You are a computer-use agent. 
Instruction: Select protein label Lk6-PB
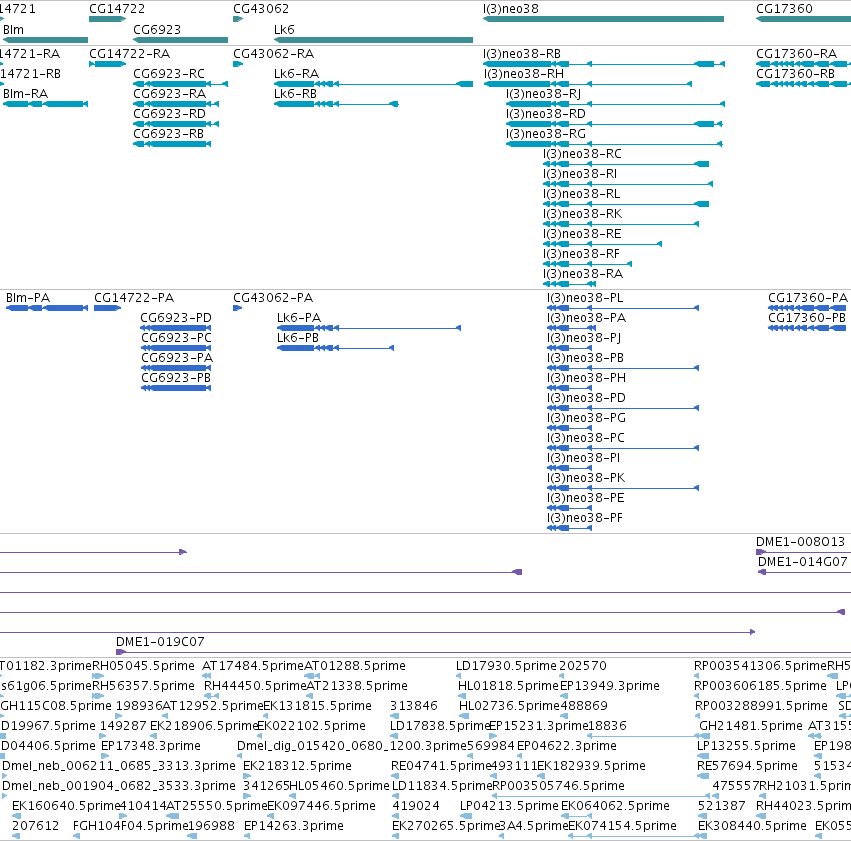298,338
